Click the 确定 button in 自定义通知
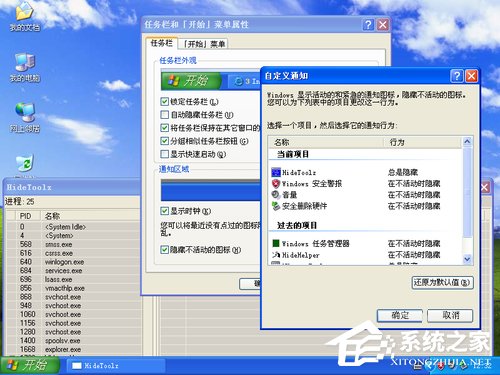 coord(399,315)
